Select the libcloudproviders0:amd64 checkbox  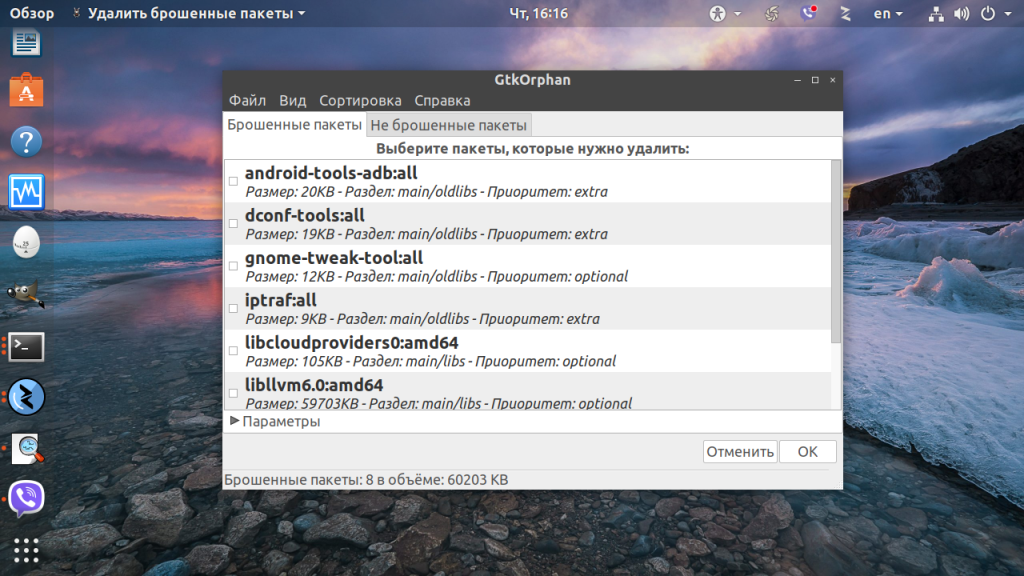234,351
